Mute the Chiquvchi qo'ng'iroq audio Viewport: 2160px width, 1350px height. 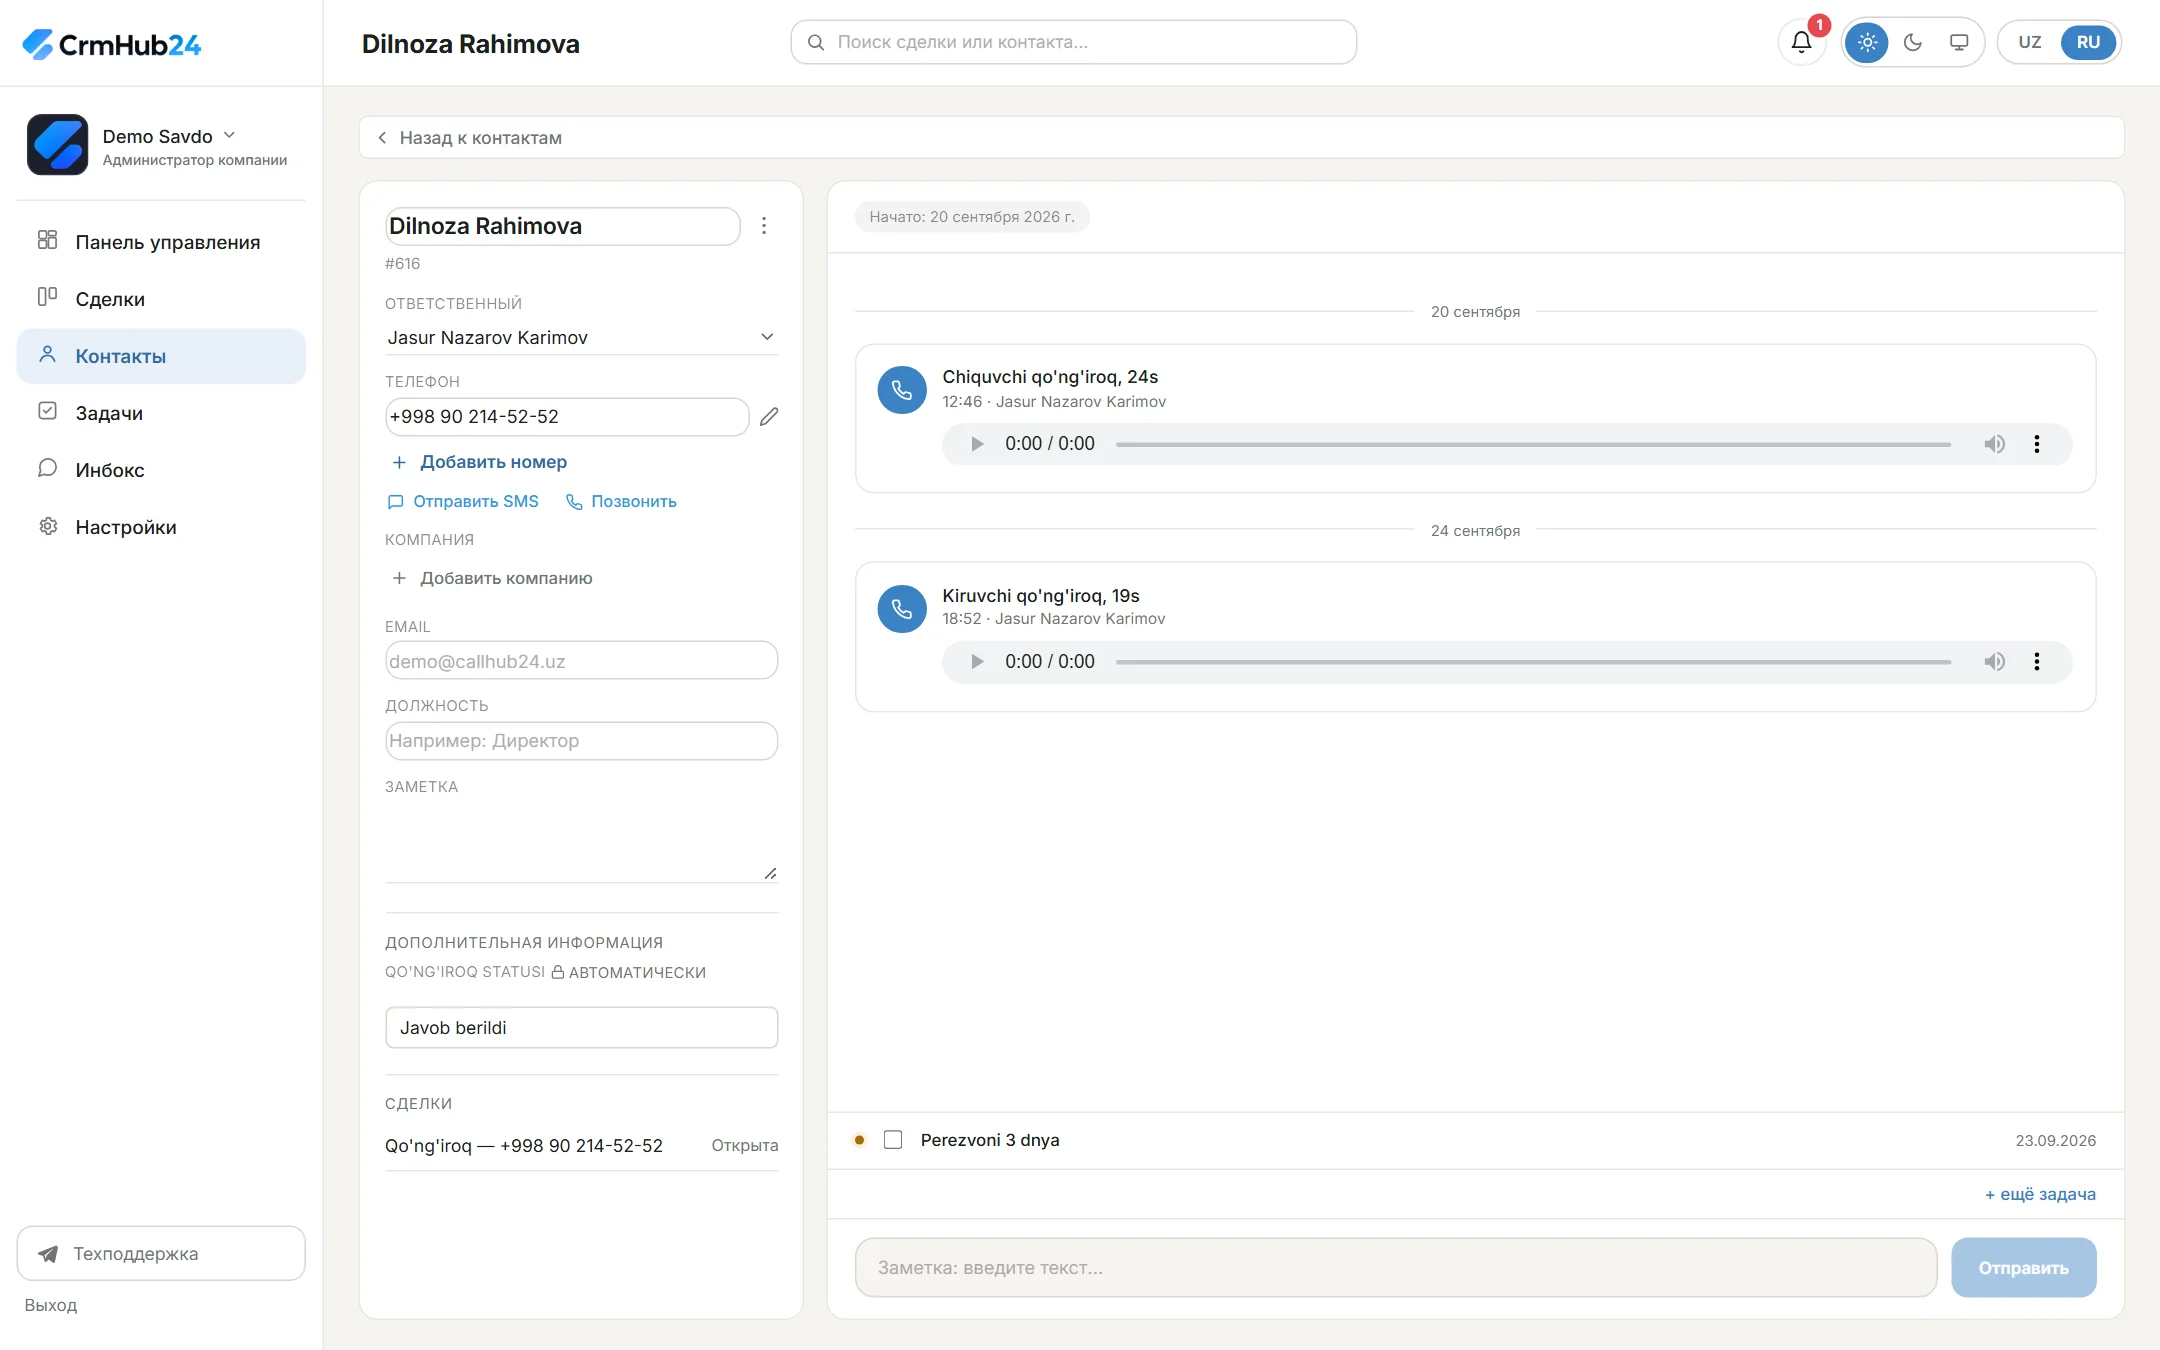pos(1994,444)
